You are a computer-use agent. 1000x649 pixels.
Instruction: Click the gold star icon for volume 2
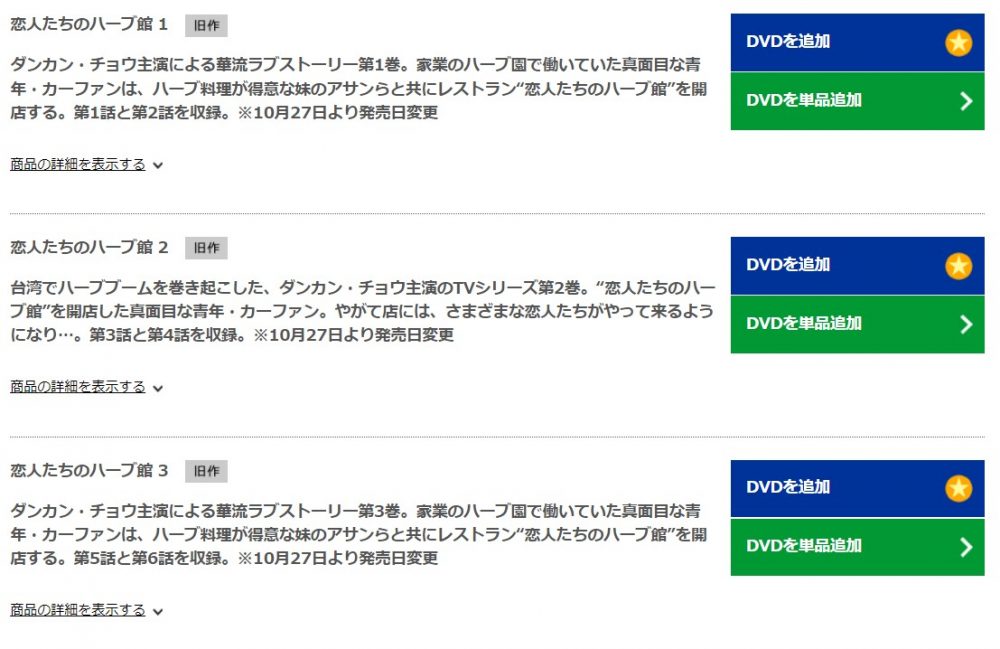pos(958,266)
